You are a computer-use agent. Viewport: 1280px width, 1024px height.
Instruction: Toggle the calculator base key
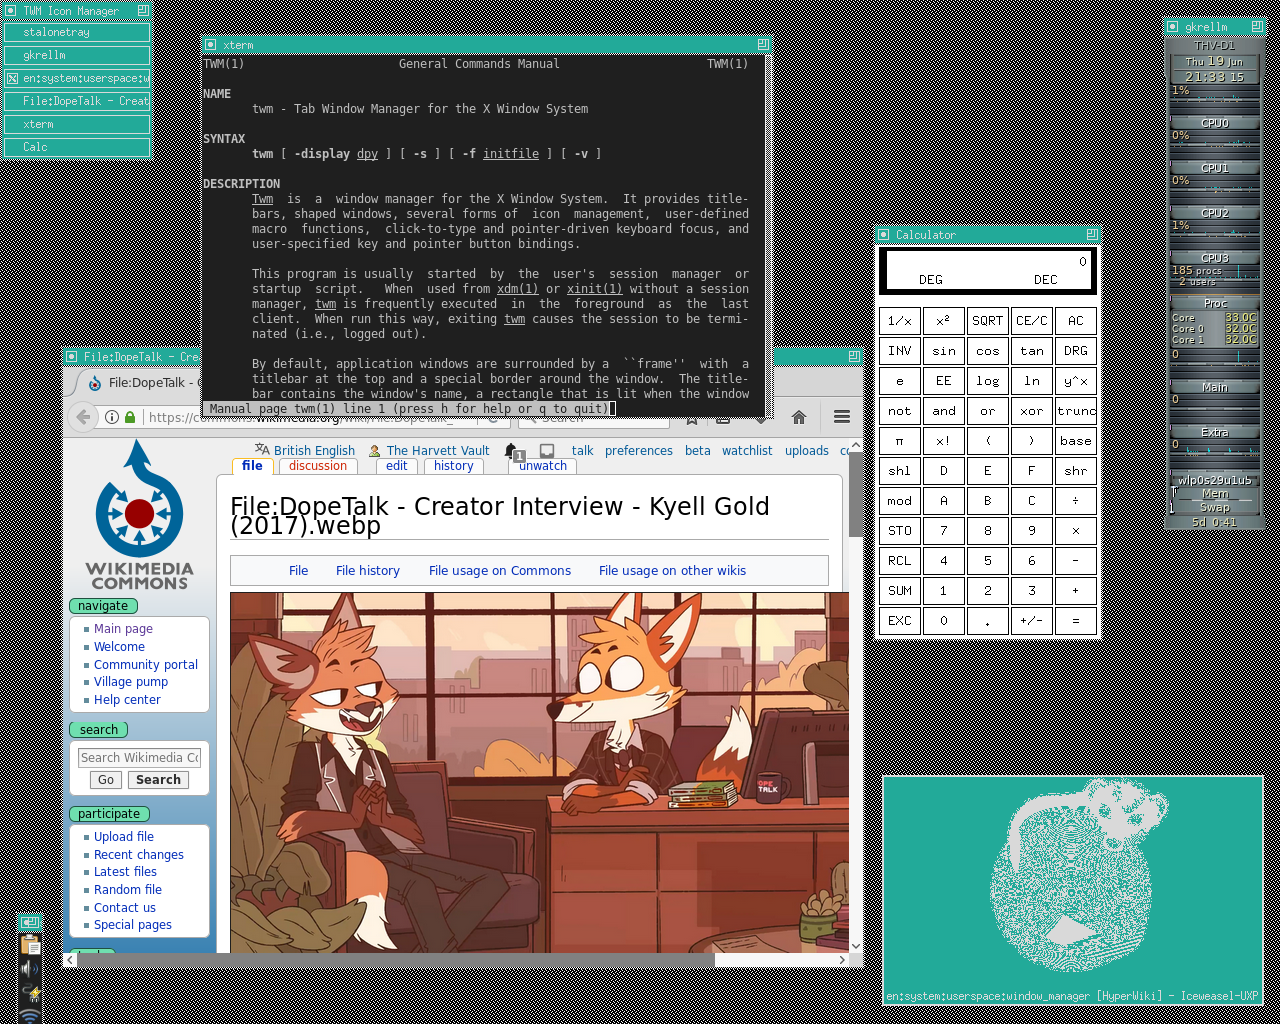(x=1075, y=441)
